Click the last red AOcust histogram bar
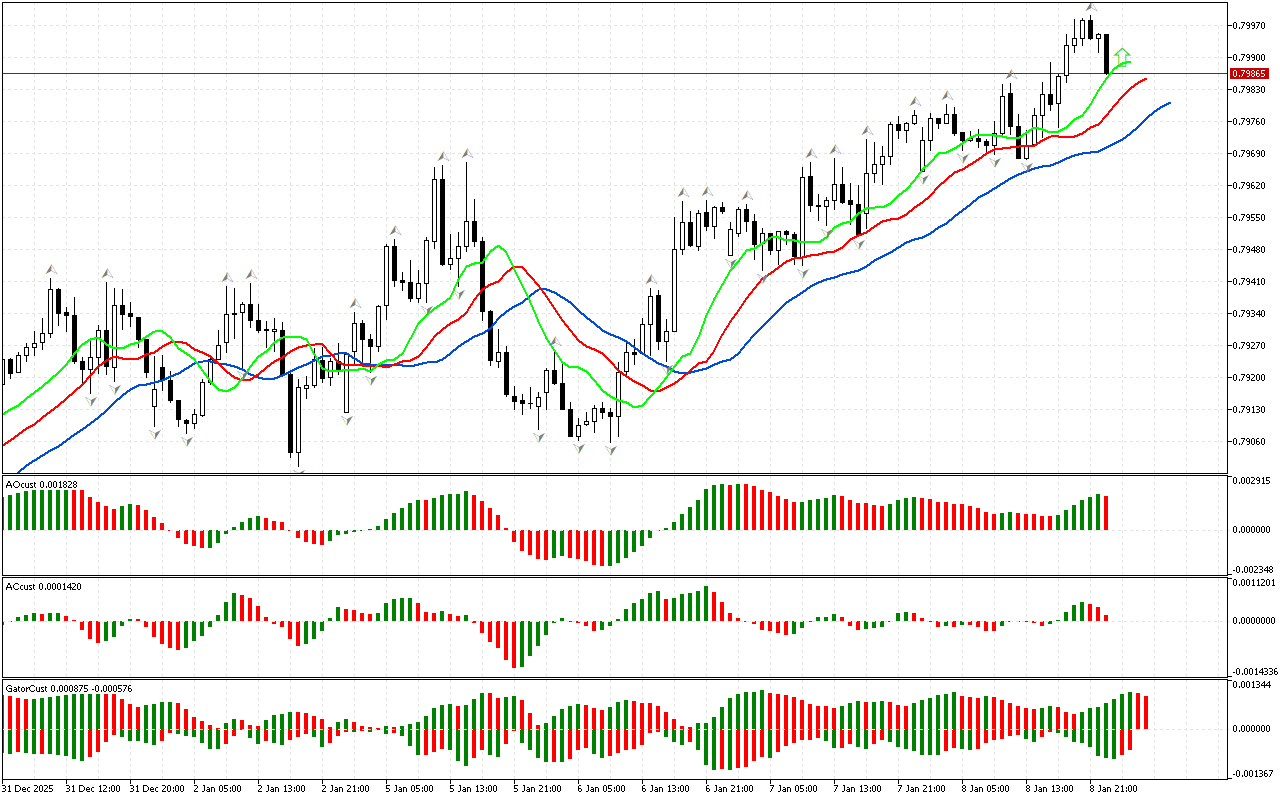The image size is (1280, 800). pyautogui.click(x=1107, y=512)
